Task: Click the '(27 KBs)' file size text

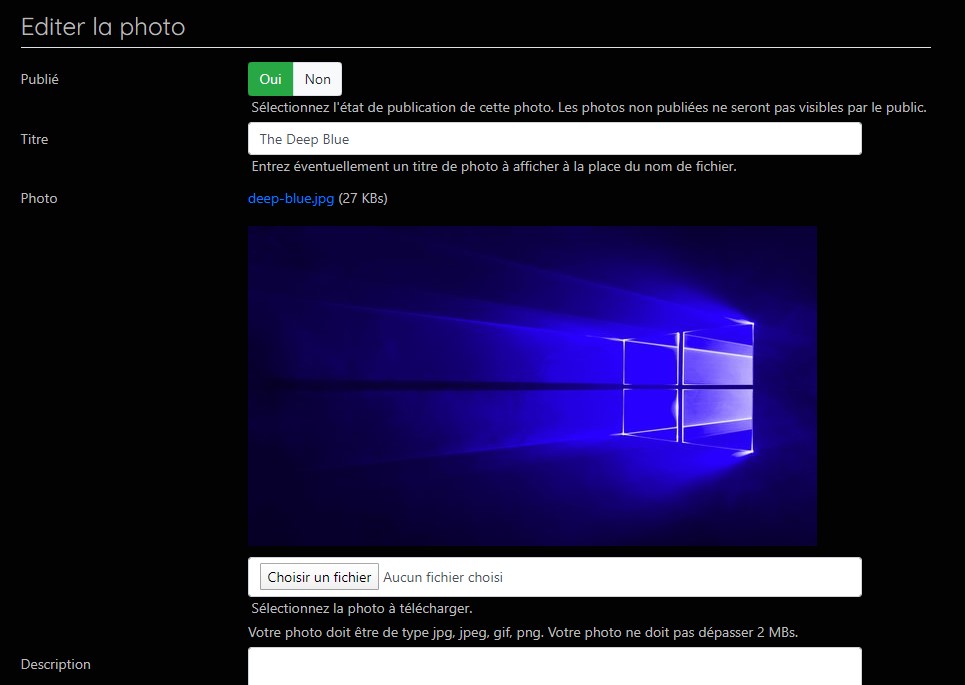Action: click(363, 198)
